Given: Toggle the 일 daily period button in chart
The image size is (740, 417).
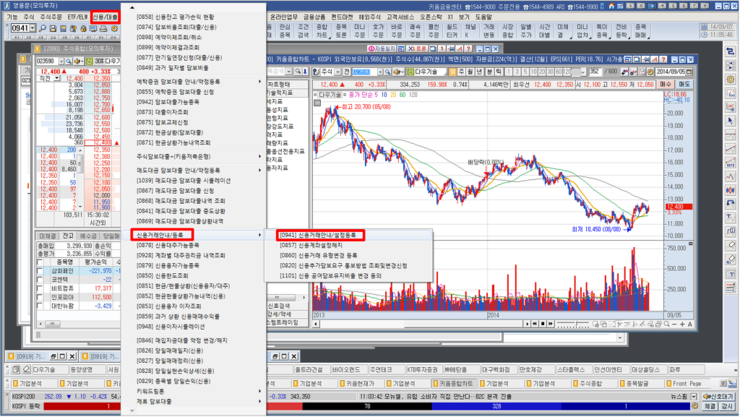Looking at the screenshot, I should (x=453, y=72).
